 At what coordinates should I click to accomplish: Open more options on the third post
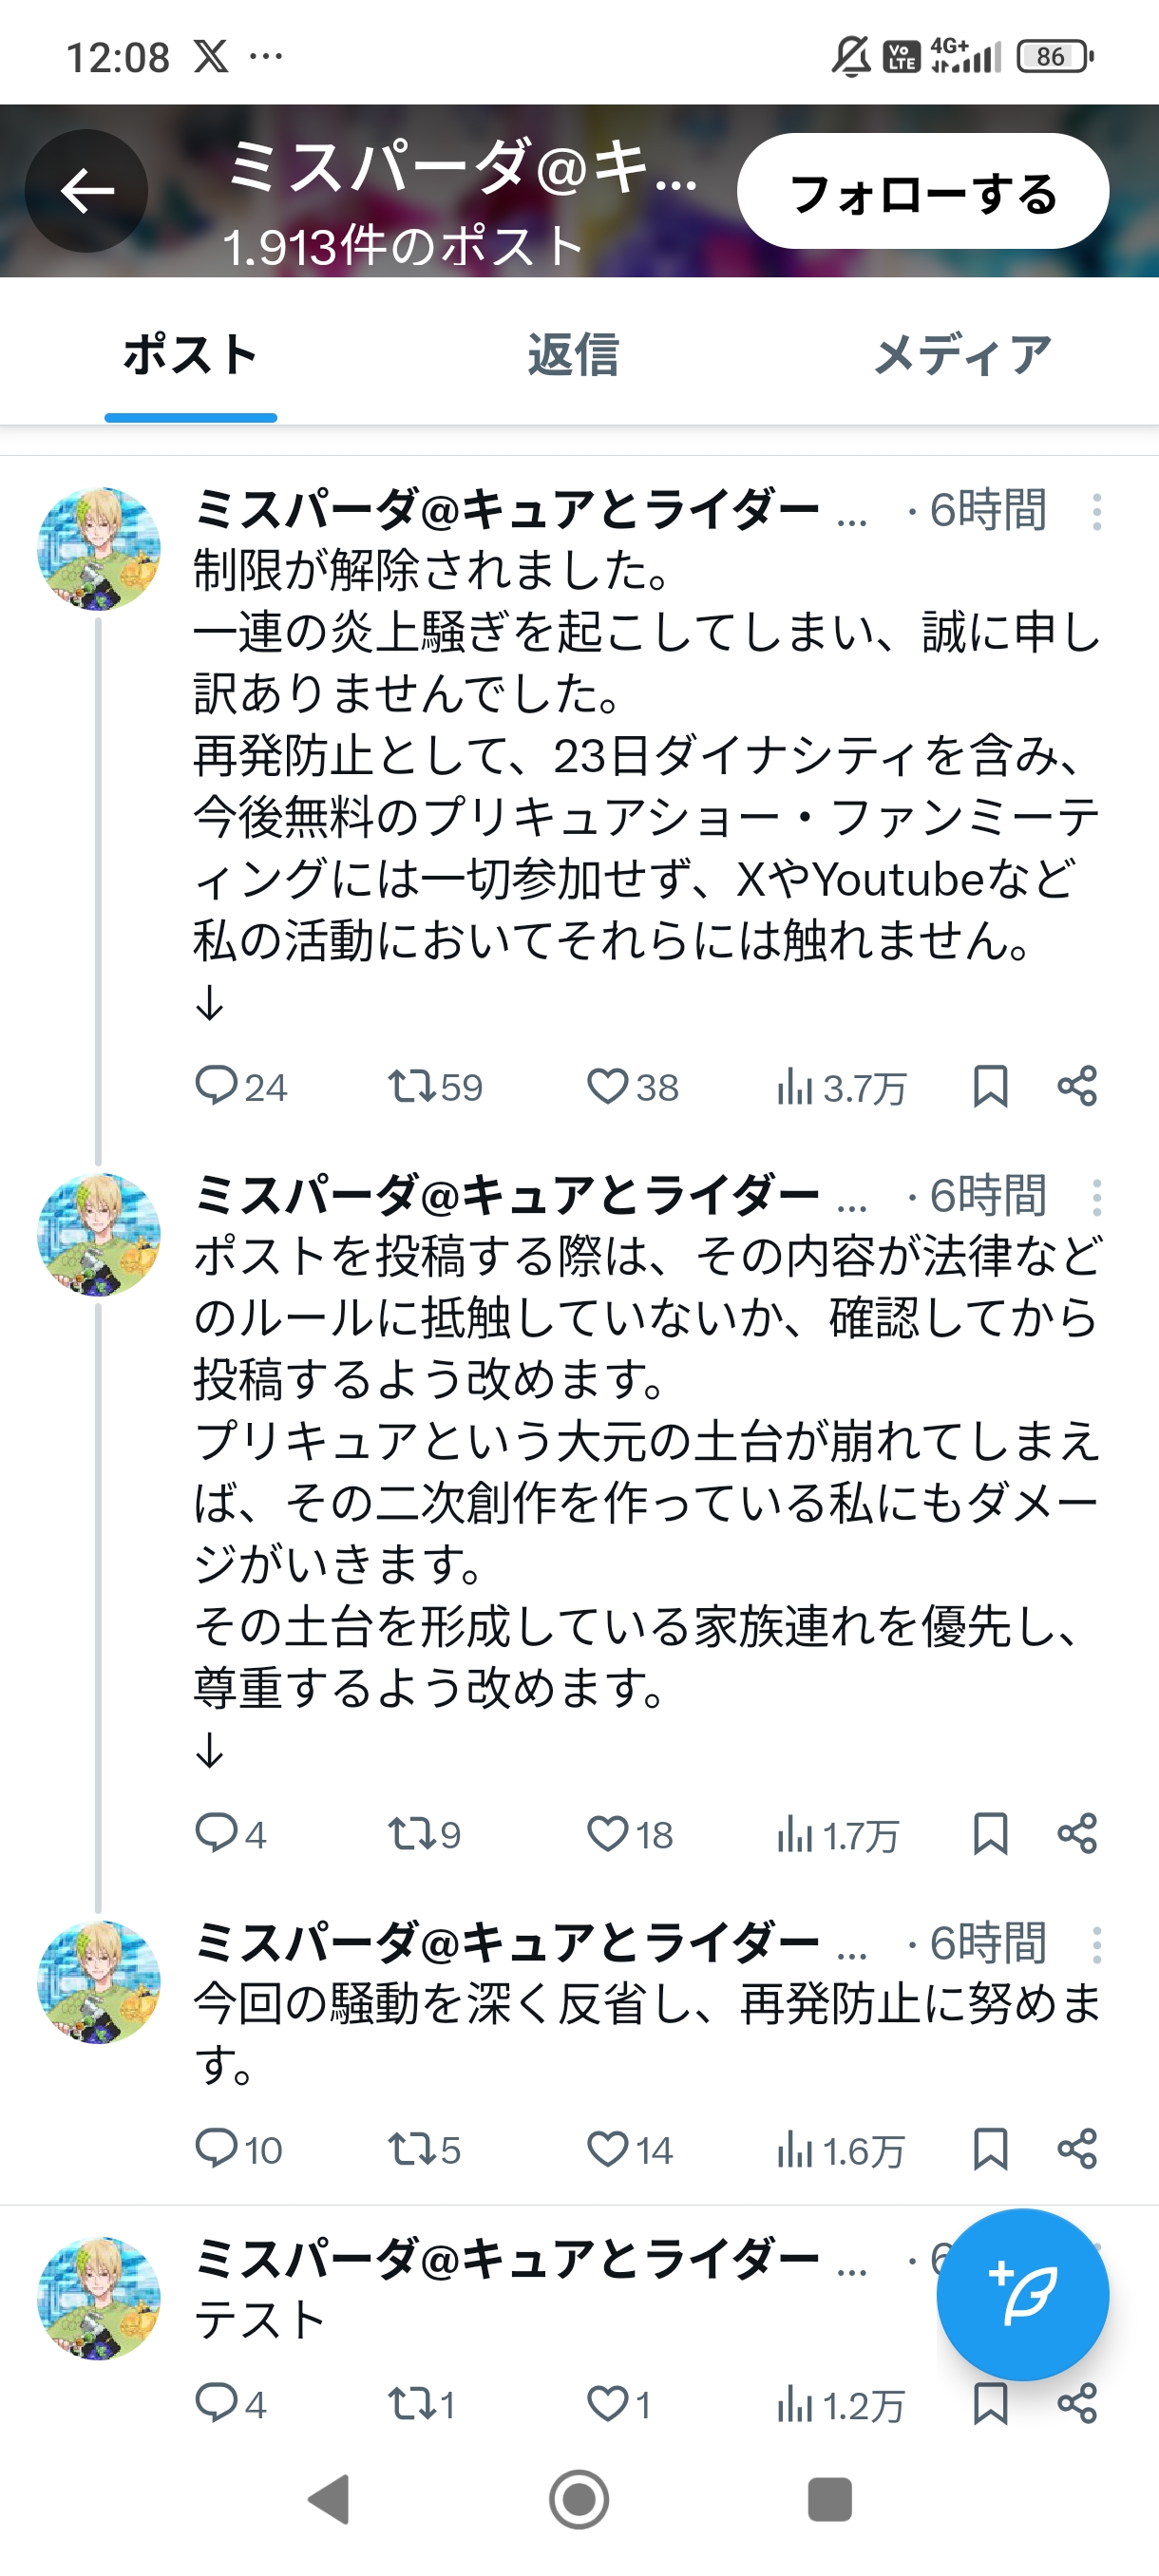1097,1945
